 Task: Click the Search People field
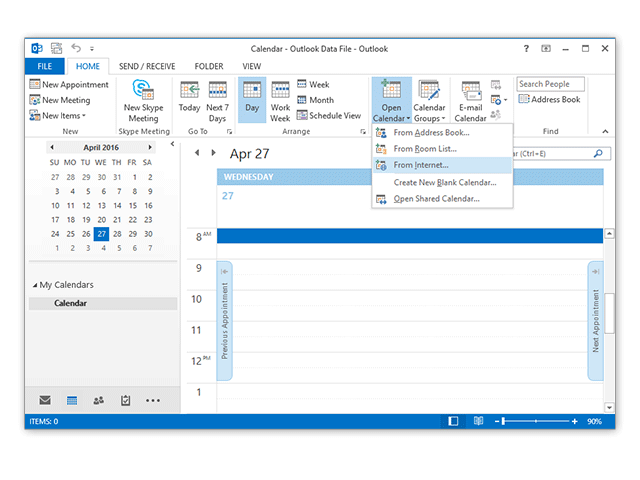pyautogui.click(x=550, y=84)
